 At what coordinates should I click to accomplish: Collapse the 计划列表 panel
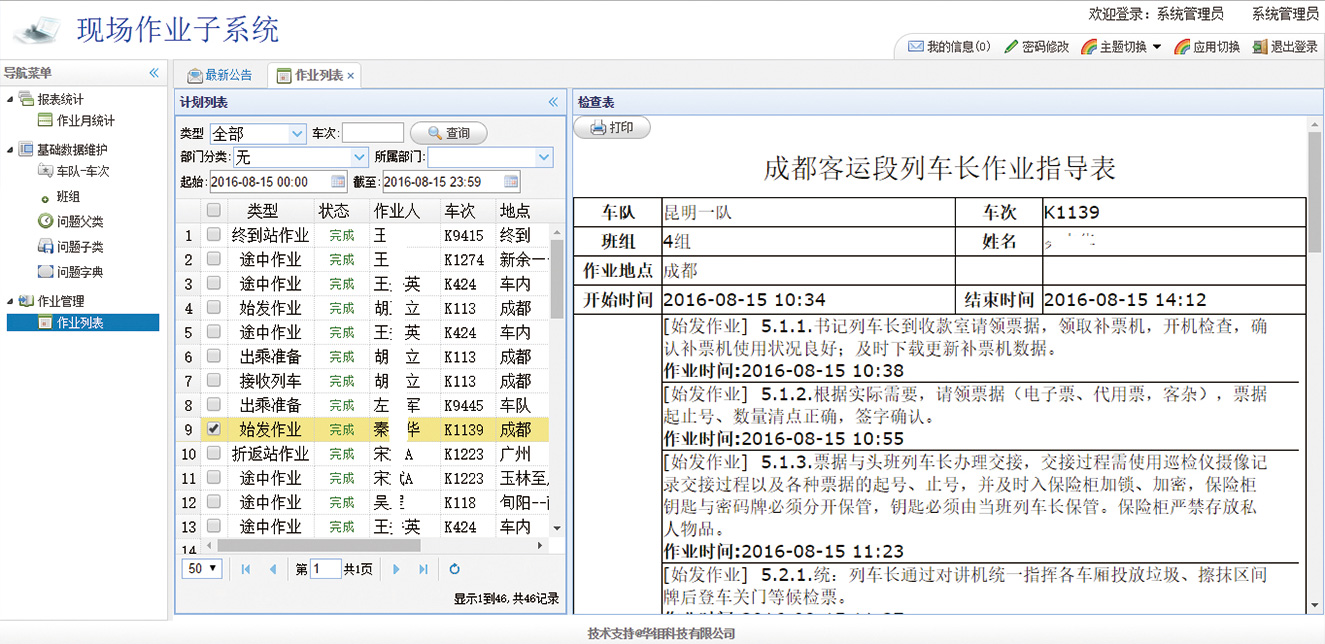tap(553, 102)
